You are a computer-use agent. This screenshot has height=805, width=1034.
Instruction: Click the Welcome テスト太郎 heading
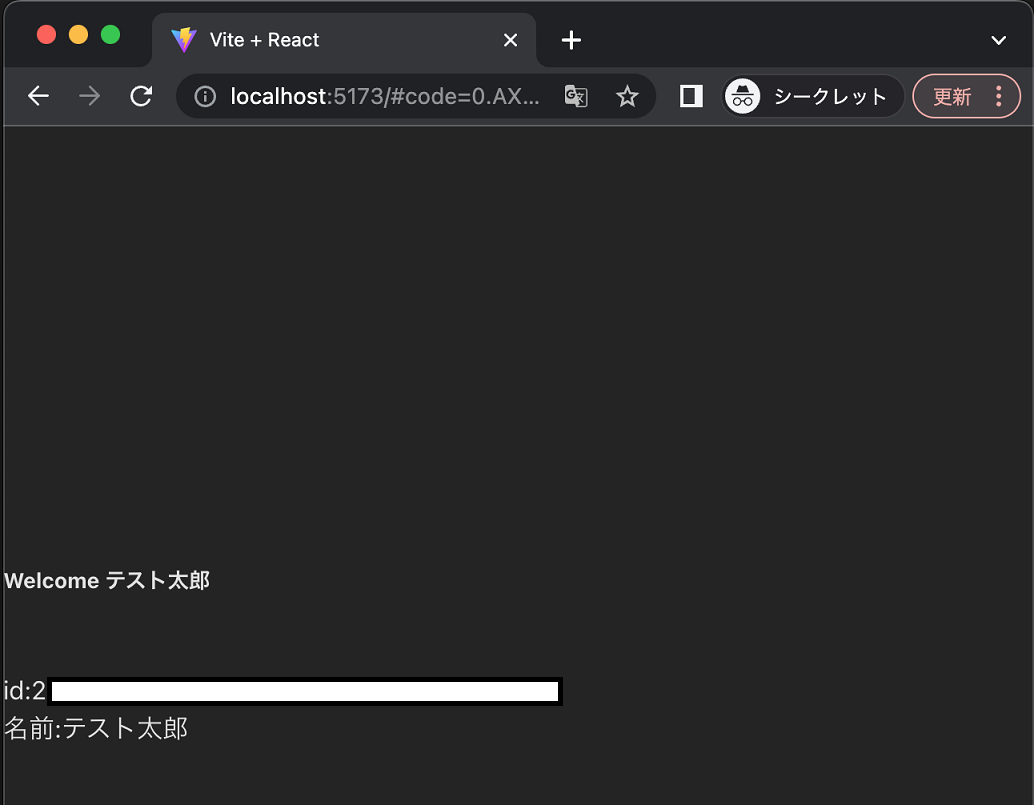click(x=106, y=580)
